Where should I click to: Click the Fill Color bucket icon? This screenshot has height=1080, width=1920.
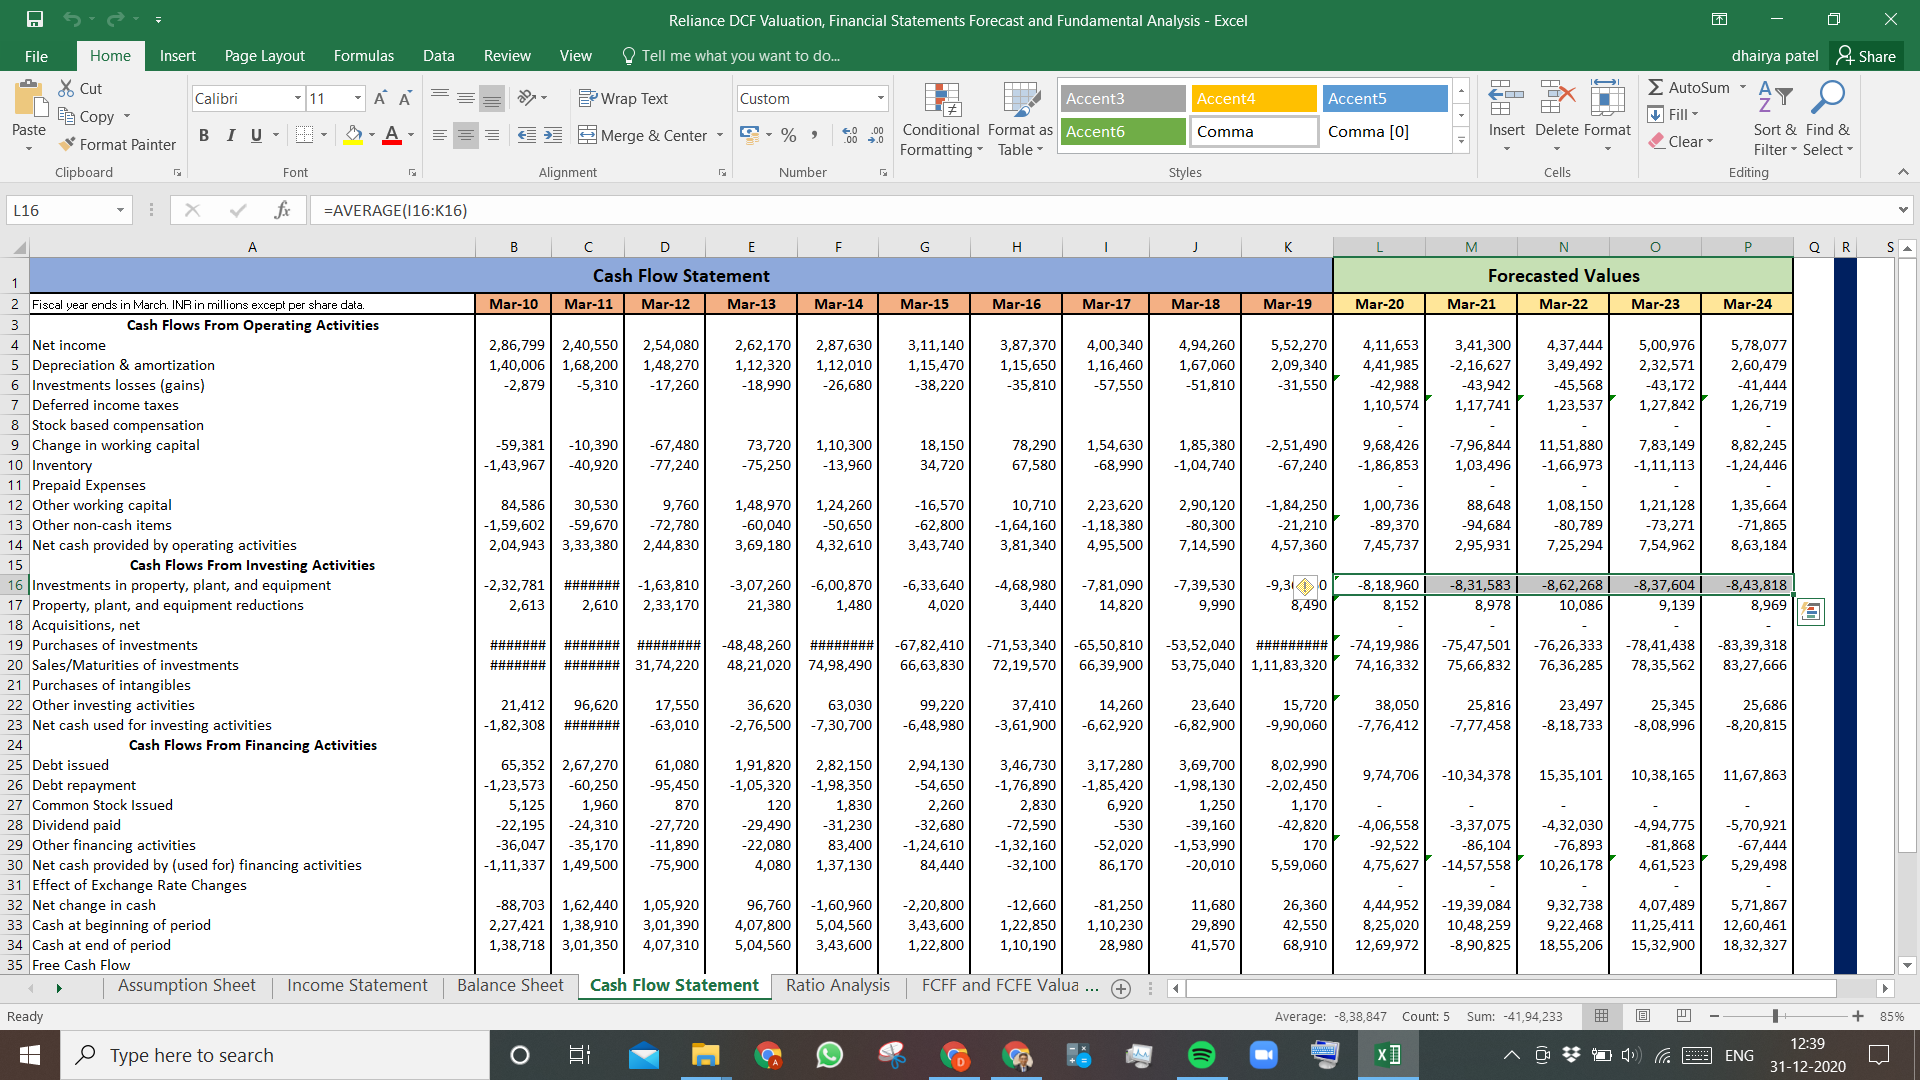click(353, 135)
